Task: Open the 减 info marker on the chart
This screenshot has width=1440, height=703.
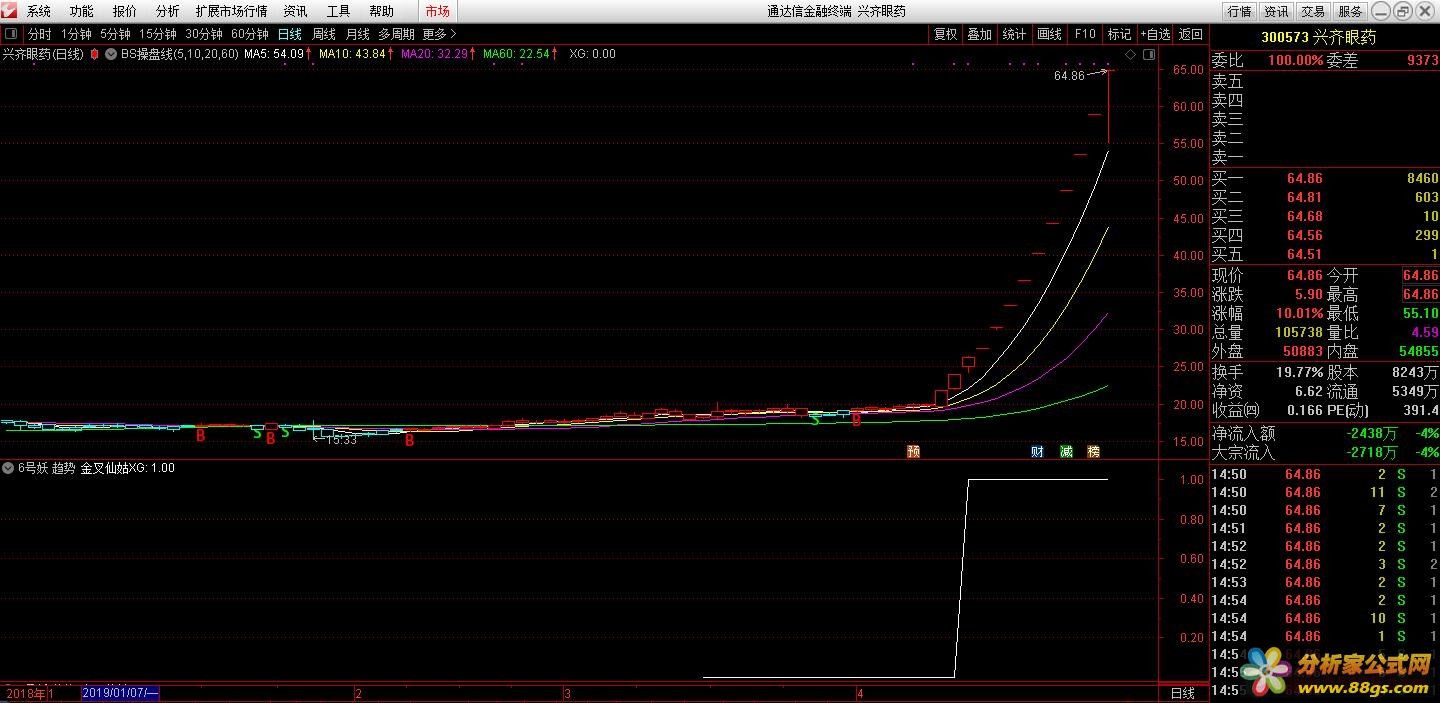Action: click(1066, 452)
